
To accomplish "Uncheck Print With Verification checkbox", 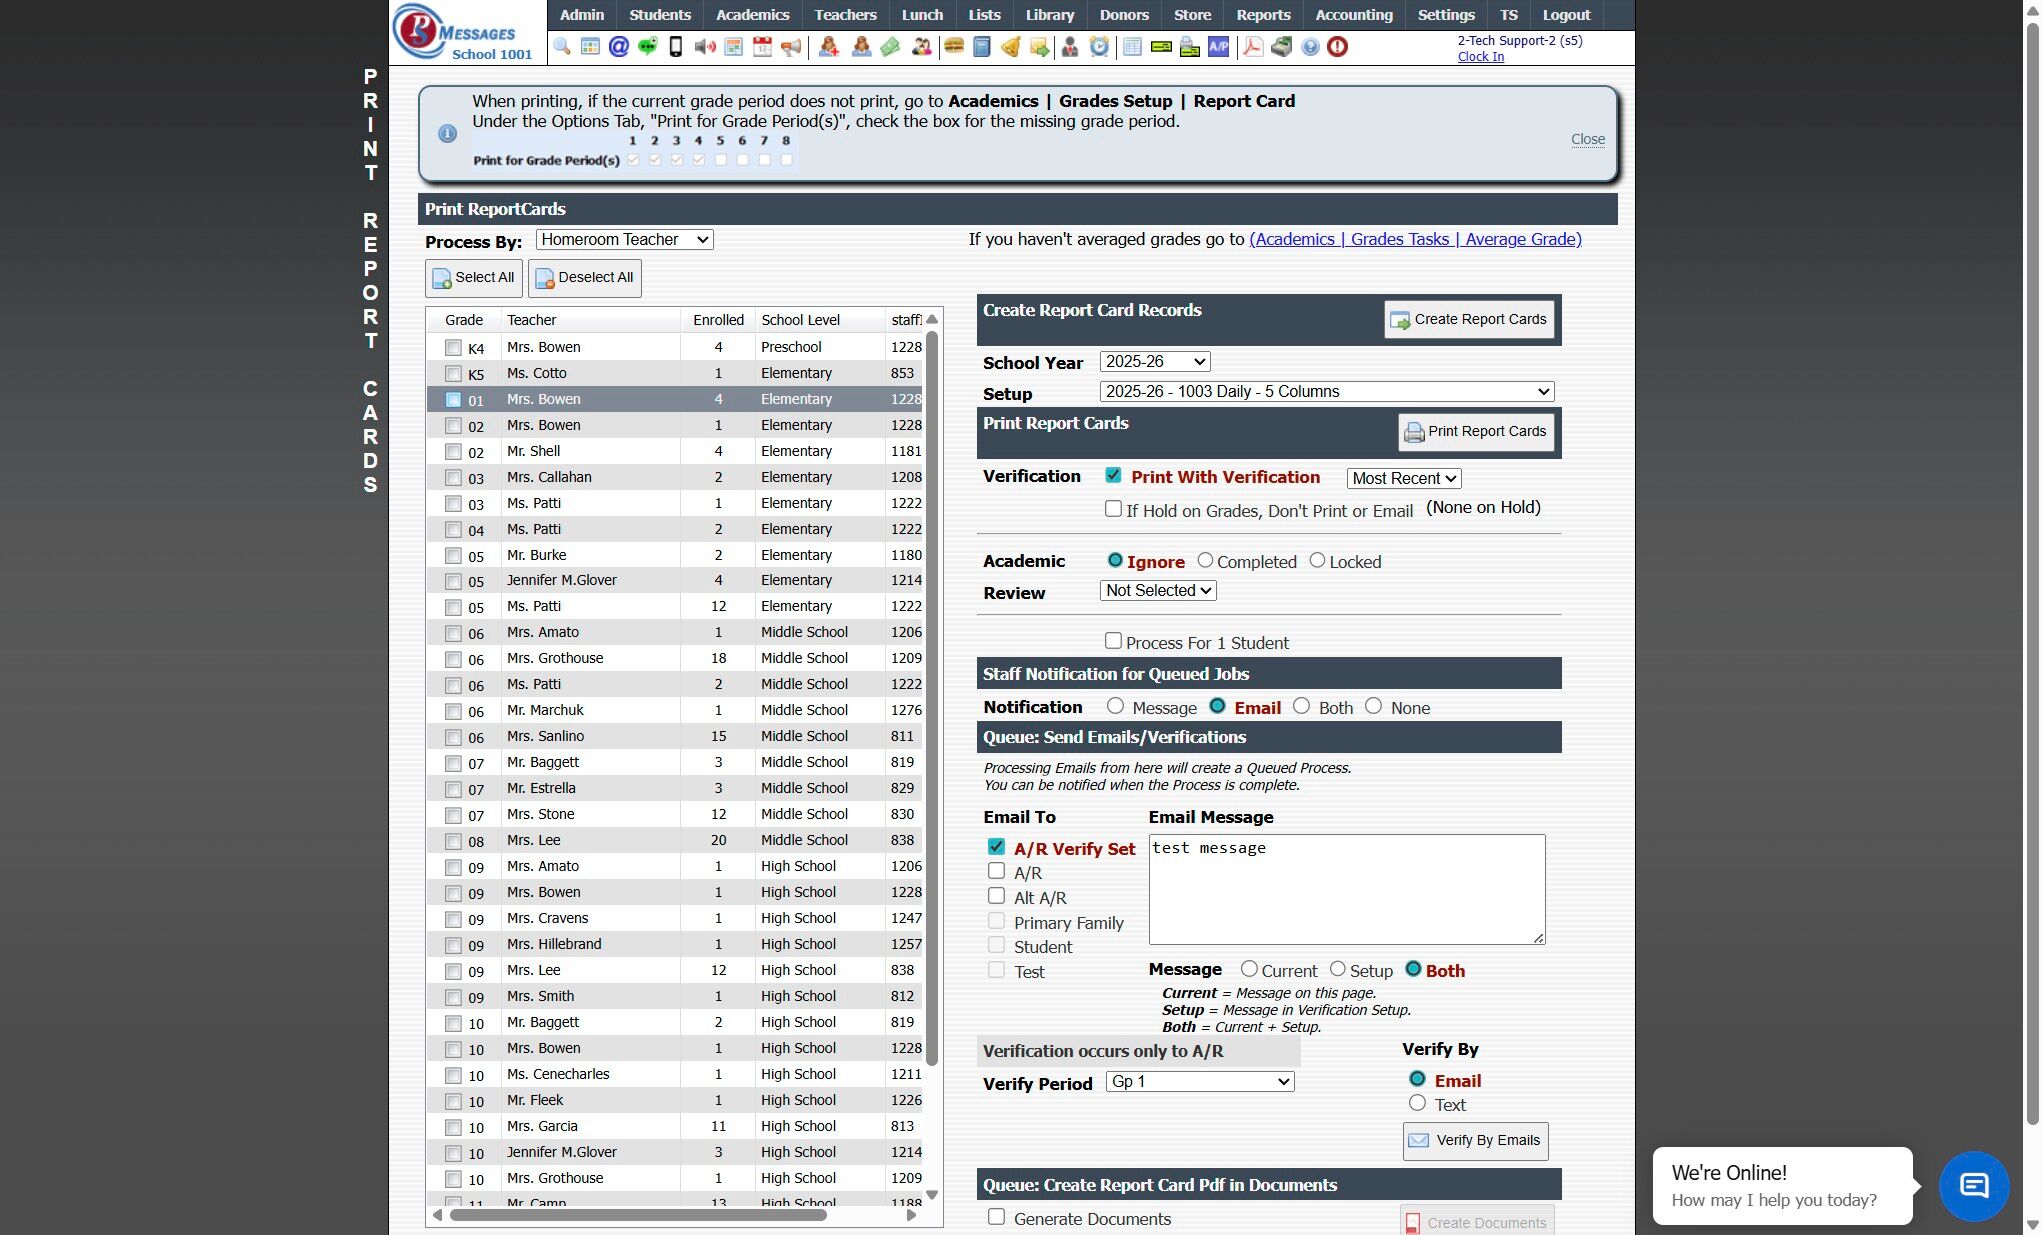I will coord(1113,476).
